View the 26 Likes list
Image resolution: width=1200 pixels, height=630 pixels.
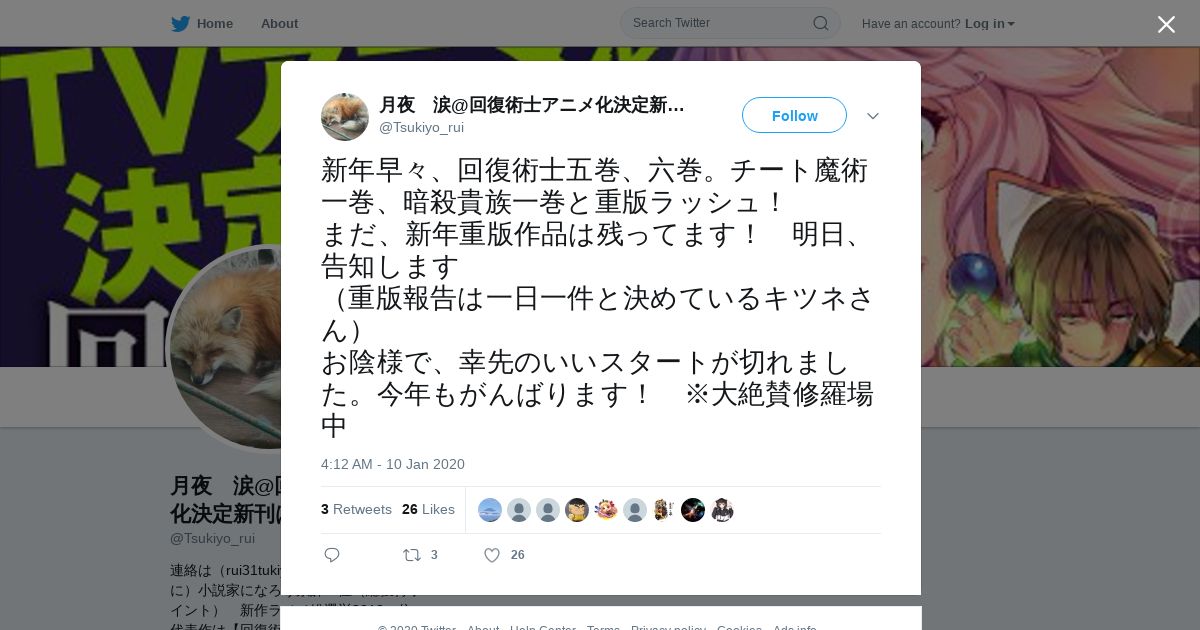click(x=428, y=509)
